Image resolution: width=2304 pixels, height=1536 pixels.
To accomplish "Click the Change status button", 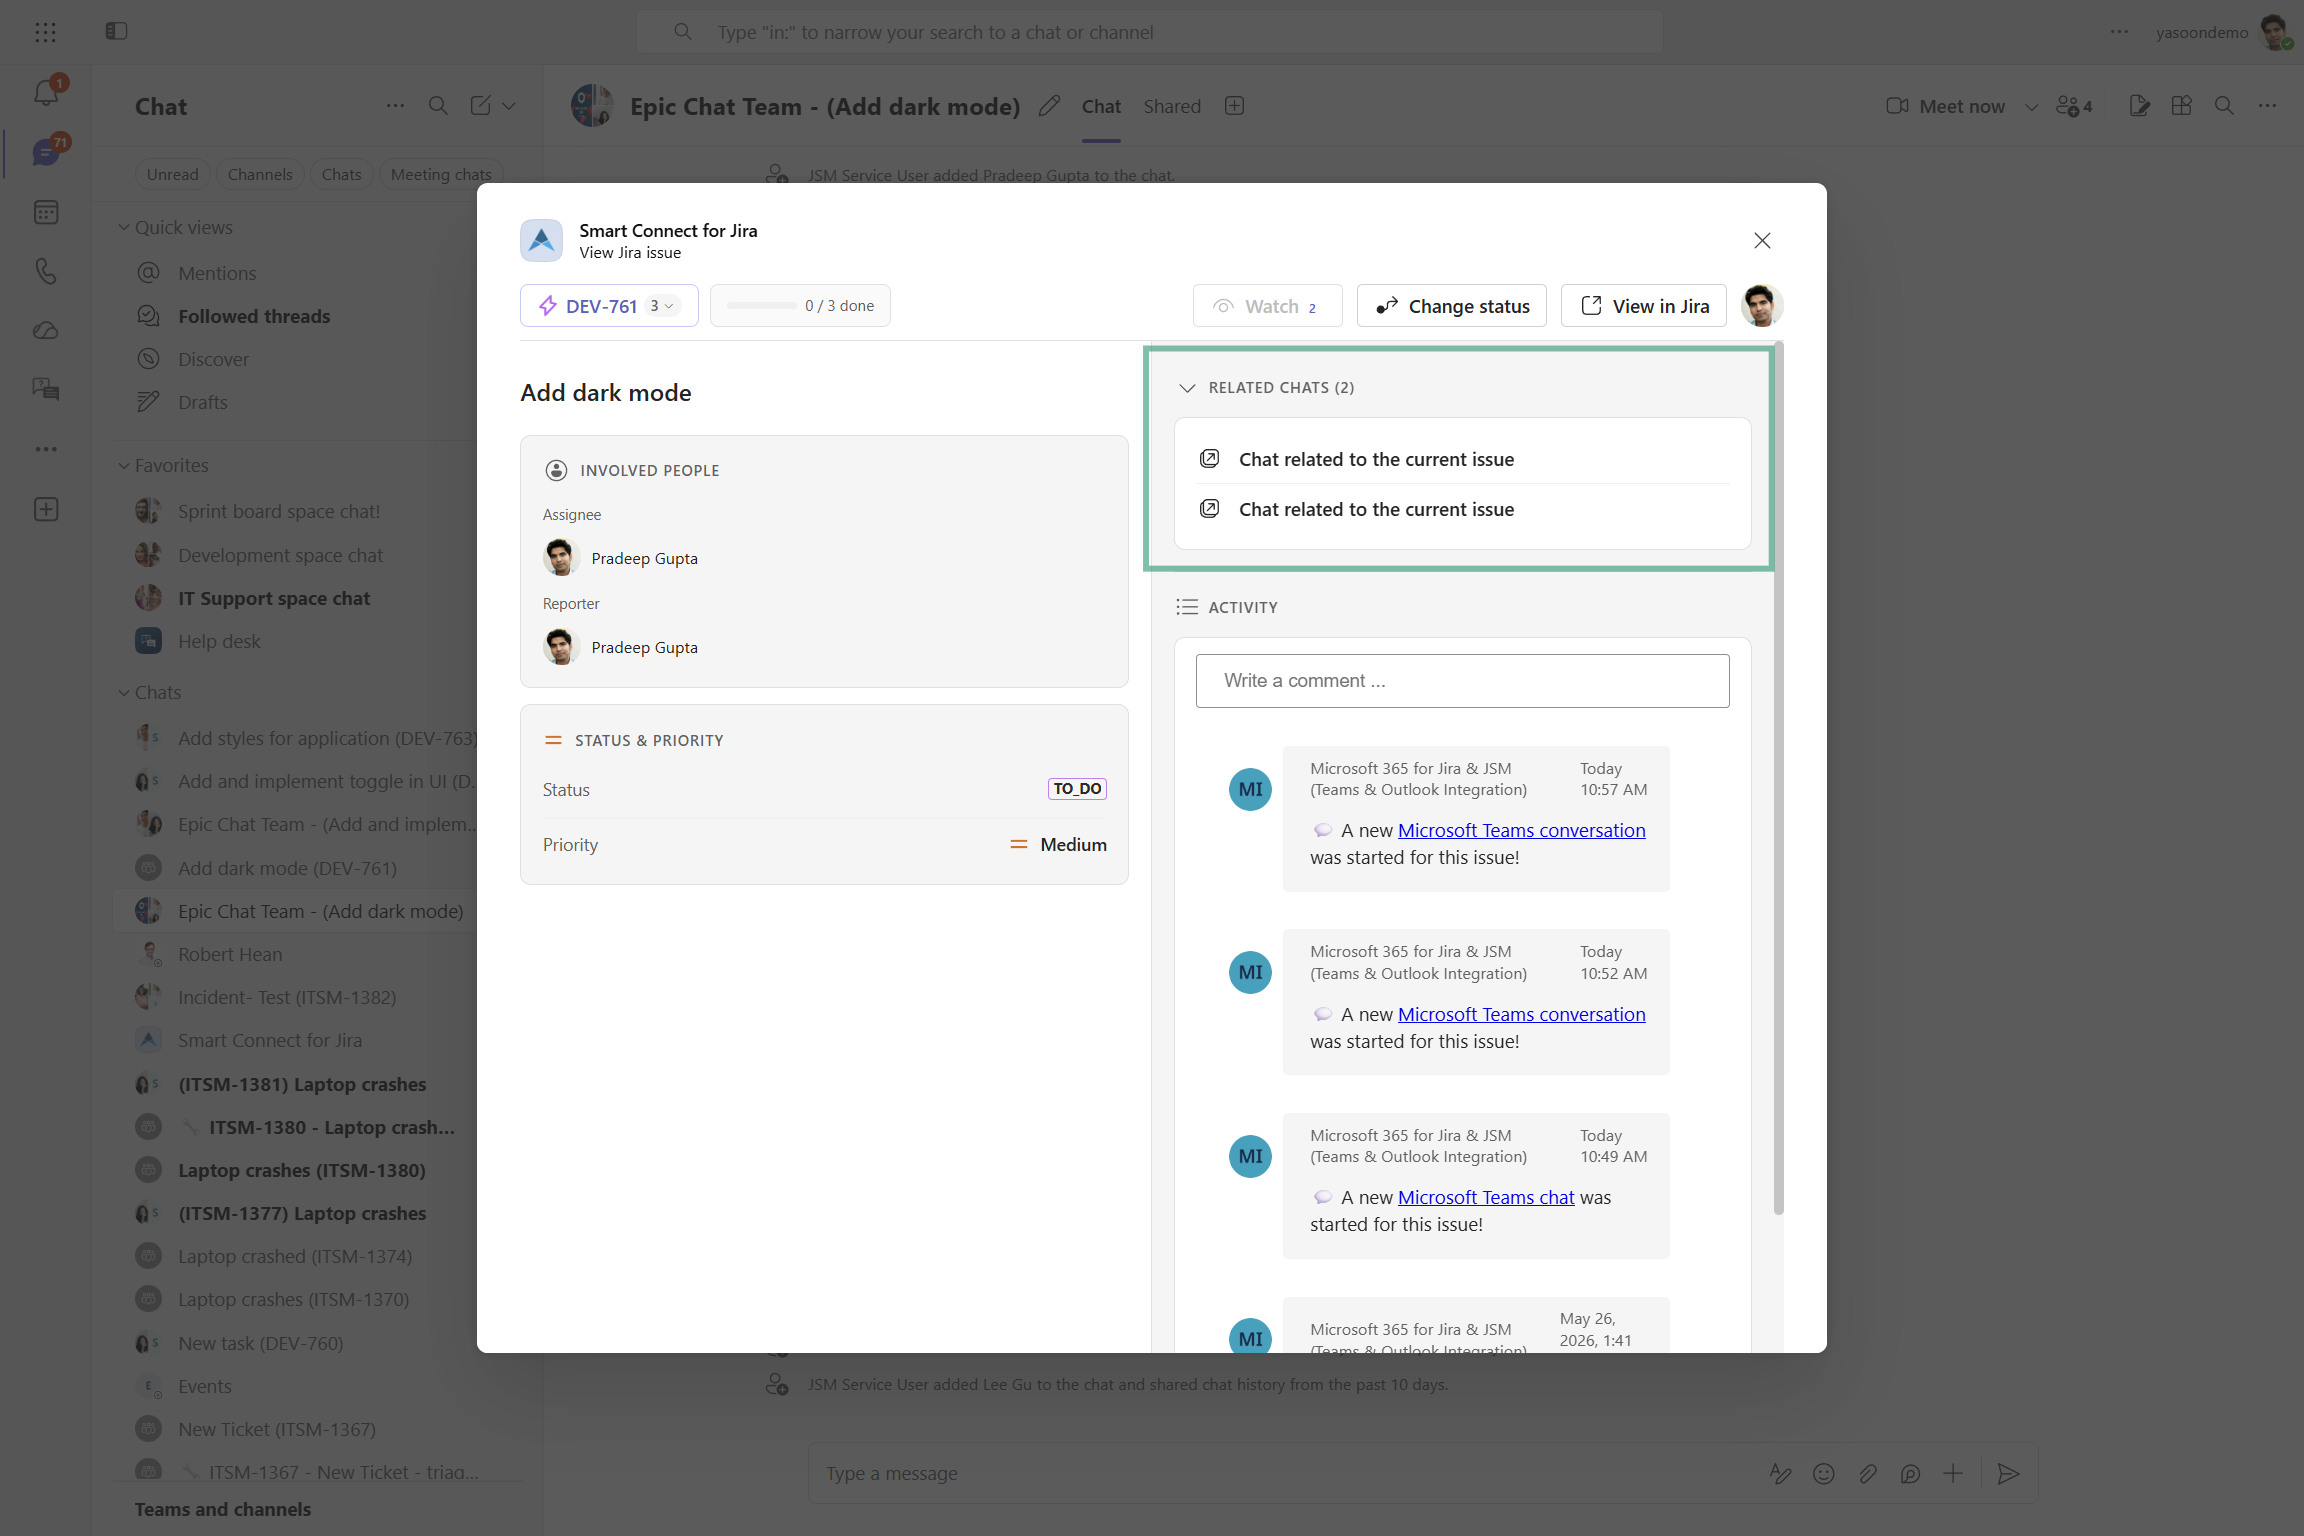I will (1452, 306).
